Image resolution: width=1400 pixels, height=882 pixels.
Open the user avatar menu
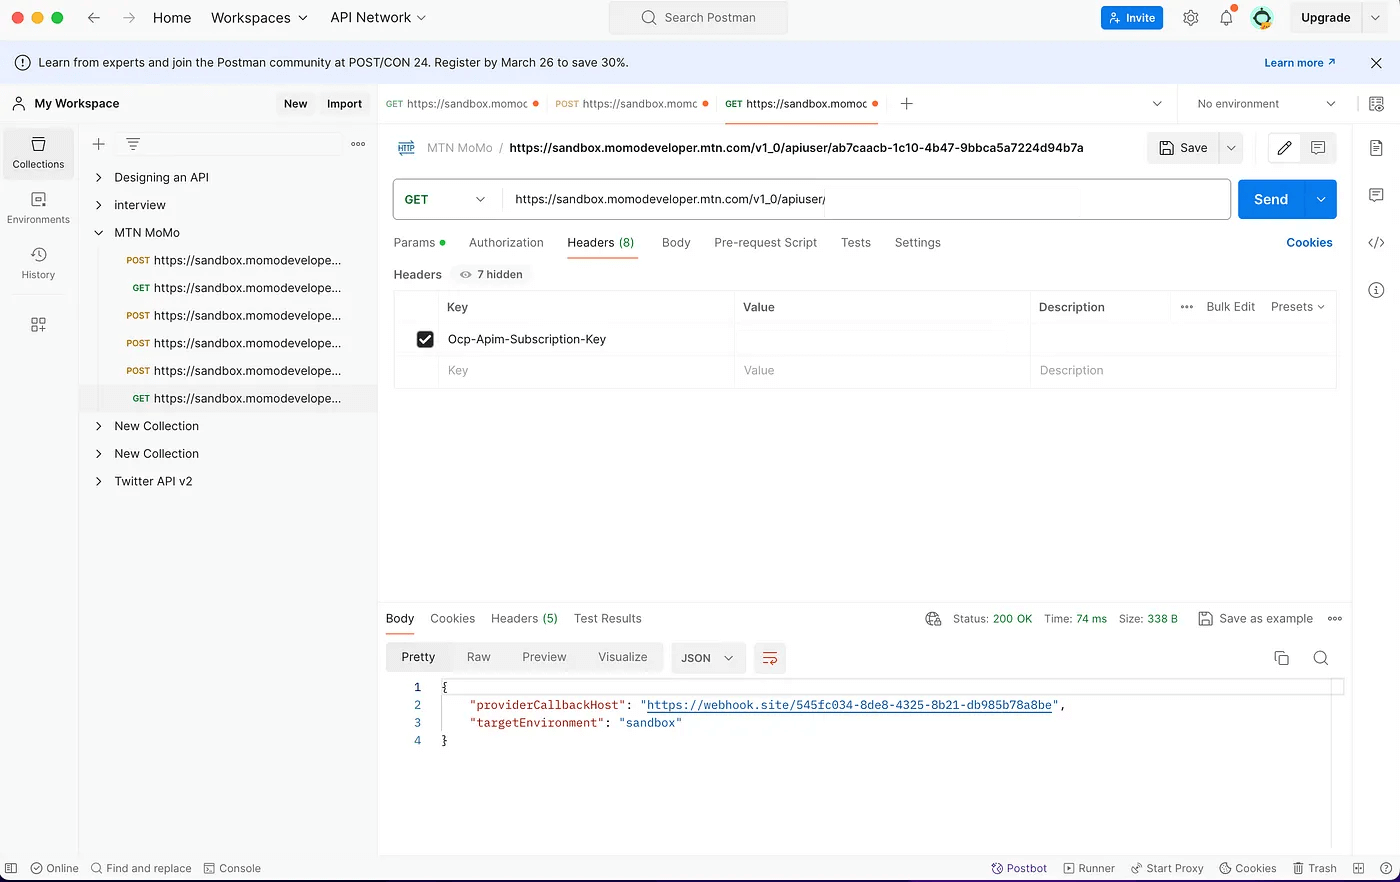[1262, 18]
